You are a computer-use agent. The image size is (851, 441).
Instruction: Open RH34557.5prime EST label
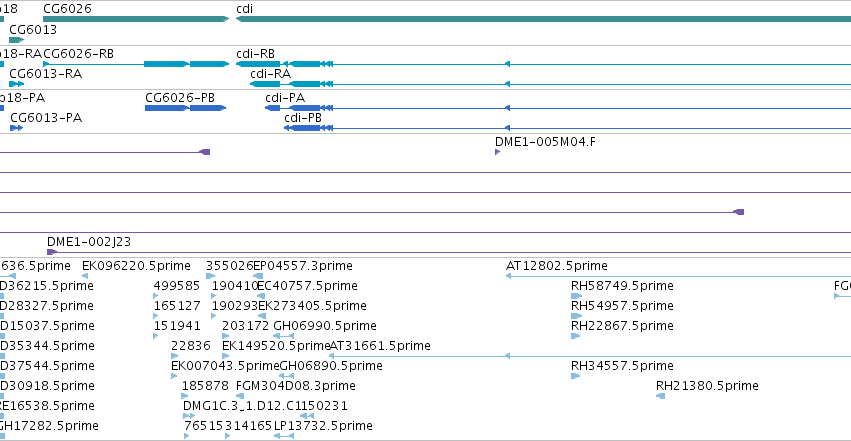tap(623, 366)
